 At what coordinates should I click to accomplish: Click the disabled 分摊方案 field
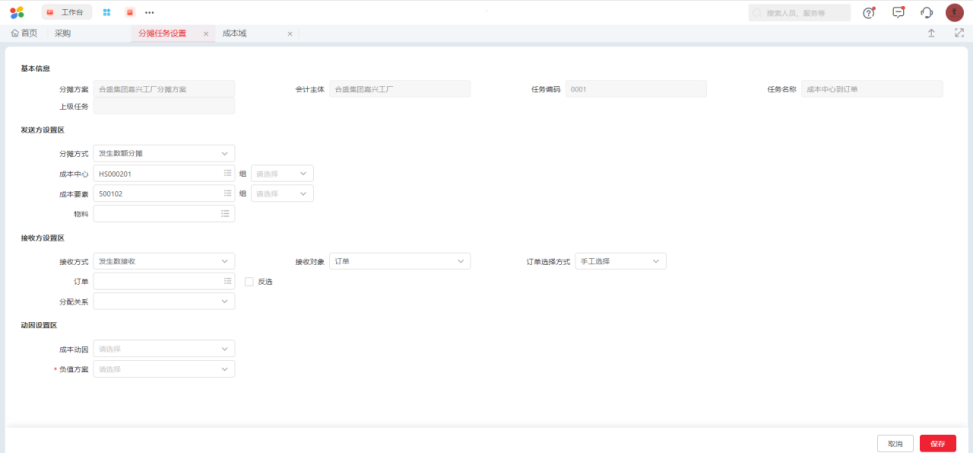[x=164, y=89]
